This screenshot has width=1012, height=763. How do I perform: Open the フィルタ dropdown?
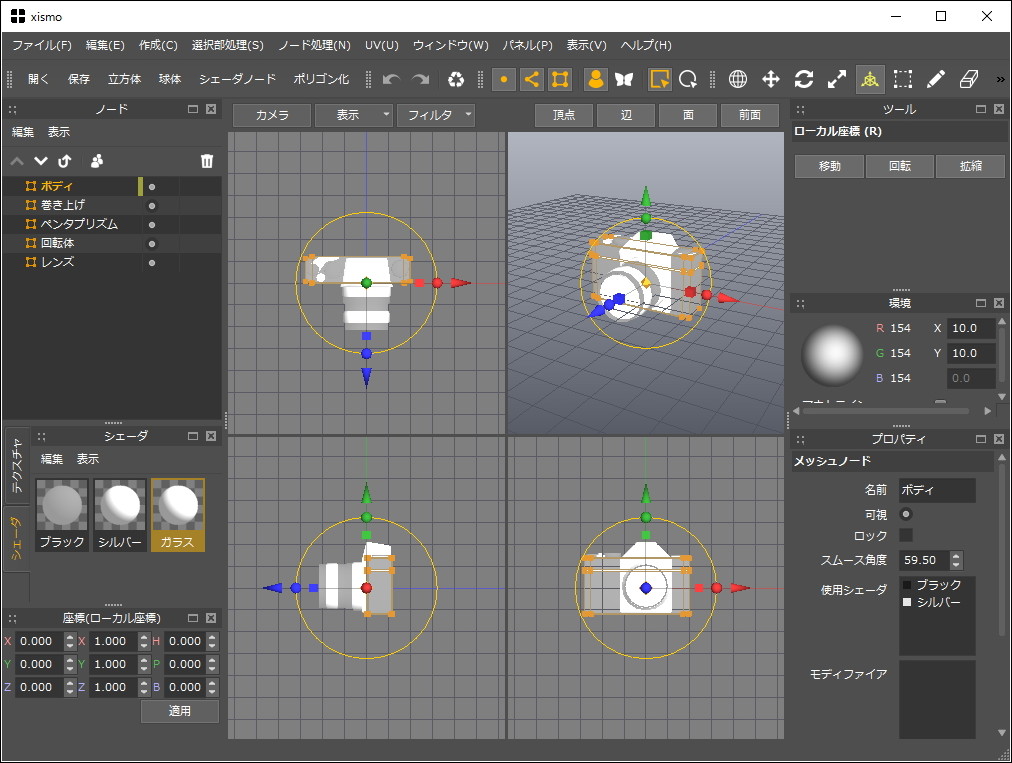tap(436, 115)
